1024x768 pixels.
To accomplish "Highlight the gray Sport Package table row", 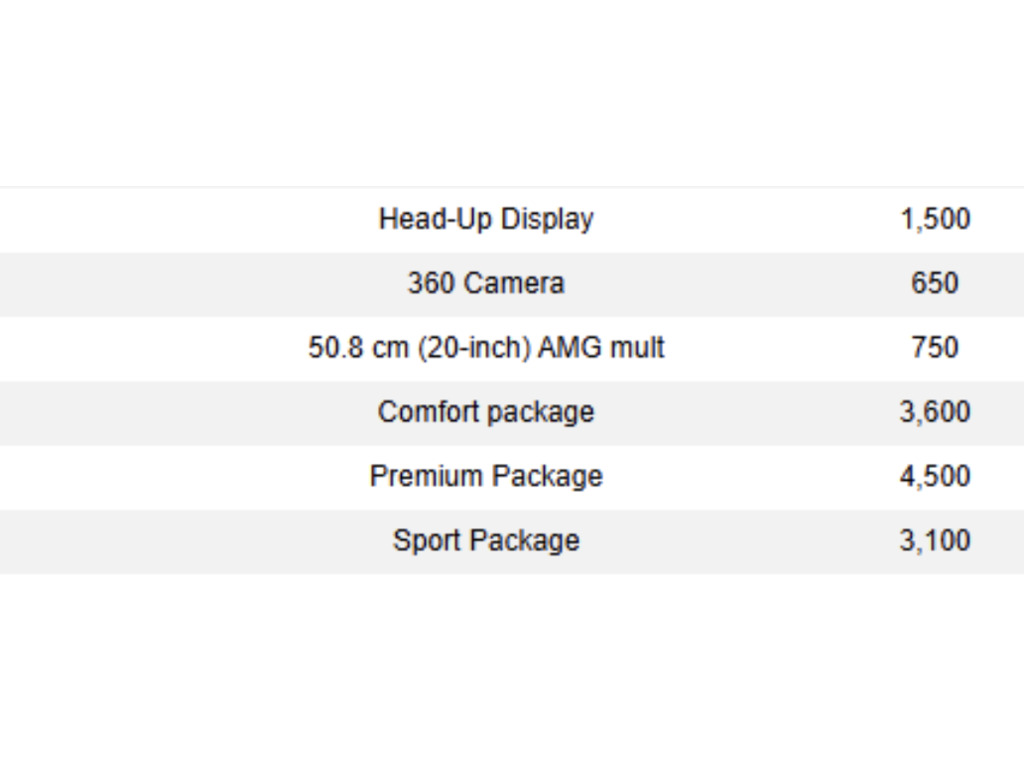I will (512, 541).
